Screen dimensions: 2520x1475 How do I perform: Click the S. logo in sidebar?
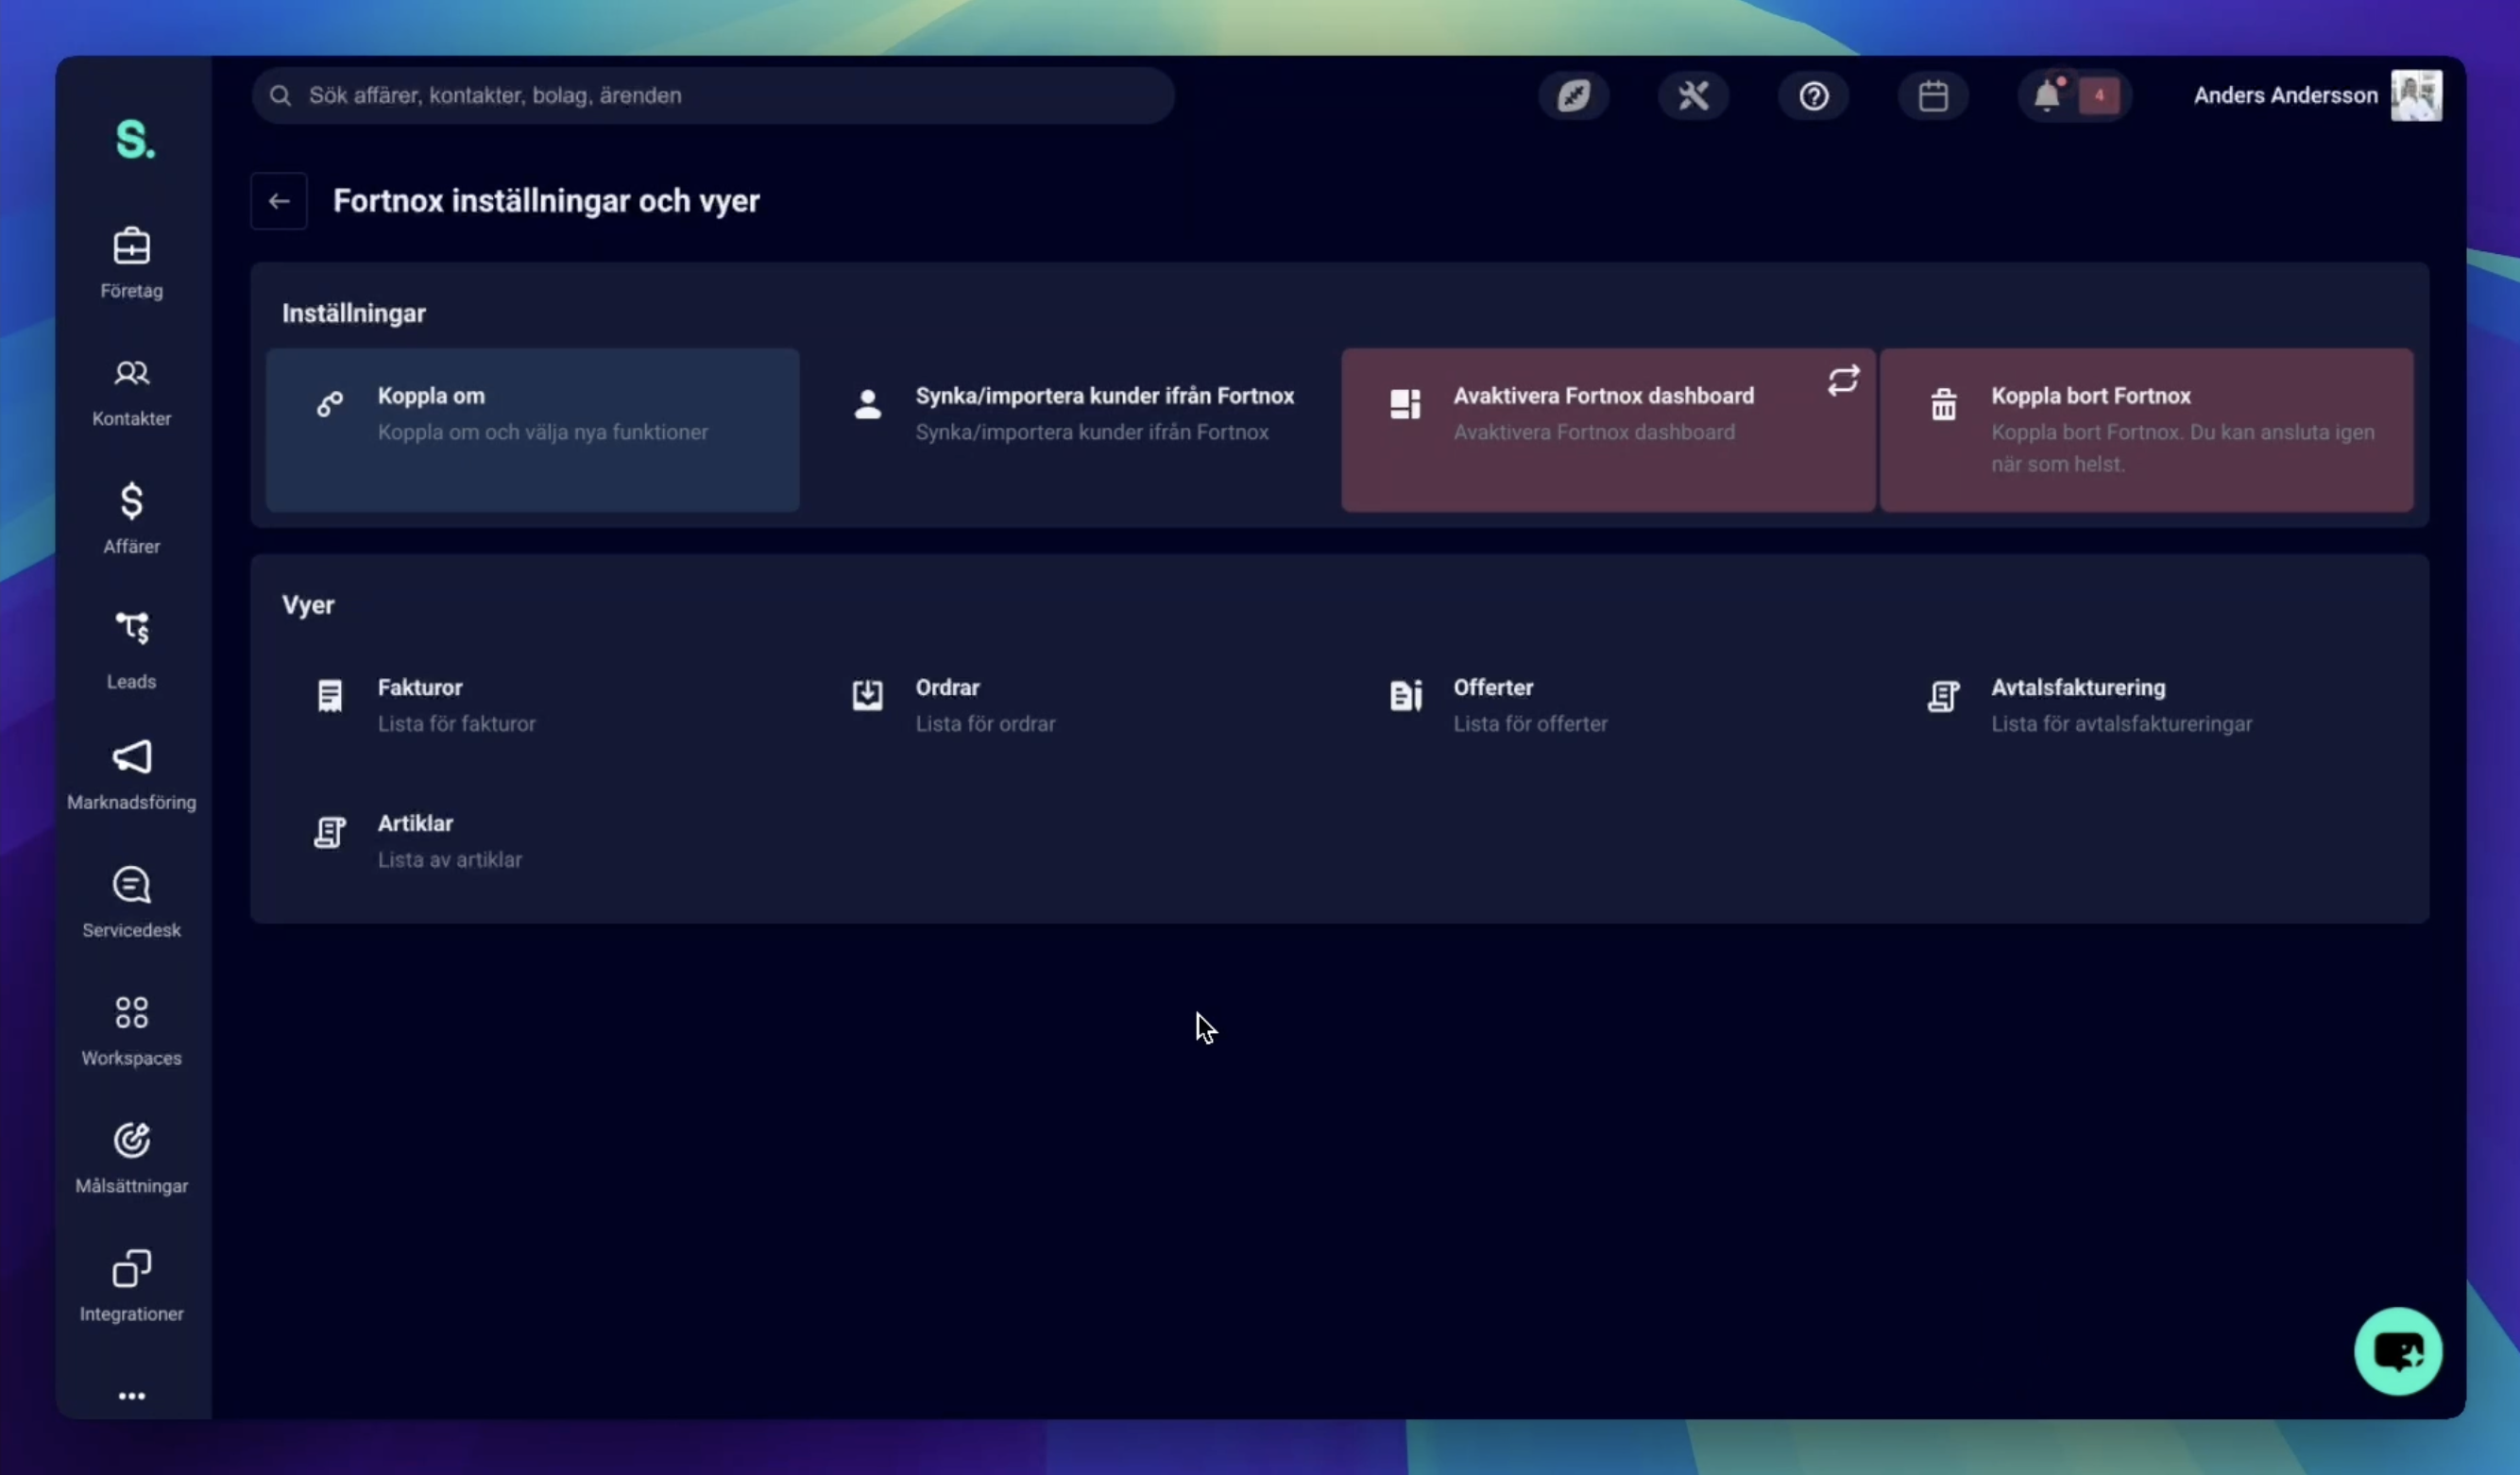point(134,139)
